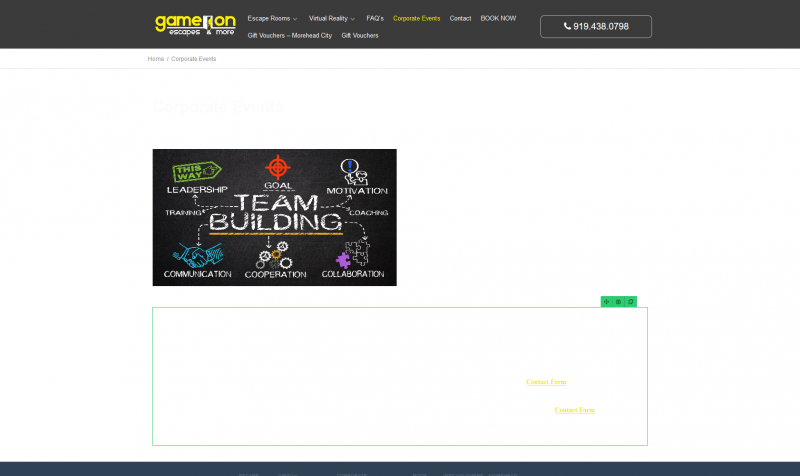Viewport: 800px width, 476px height.
Task: Expand the Virtual Reality dropdown menu
Action: click(x=332, y=18)
